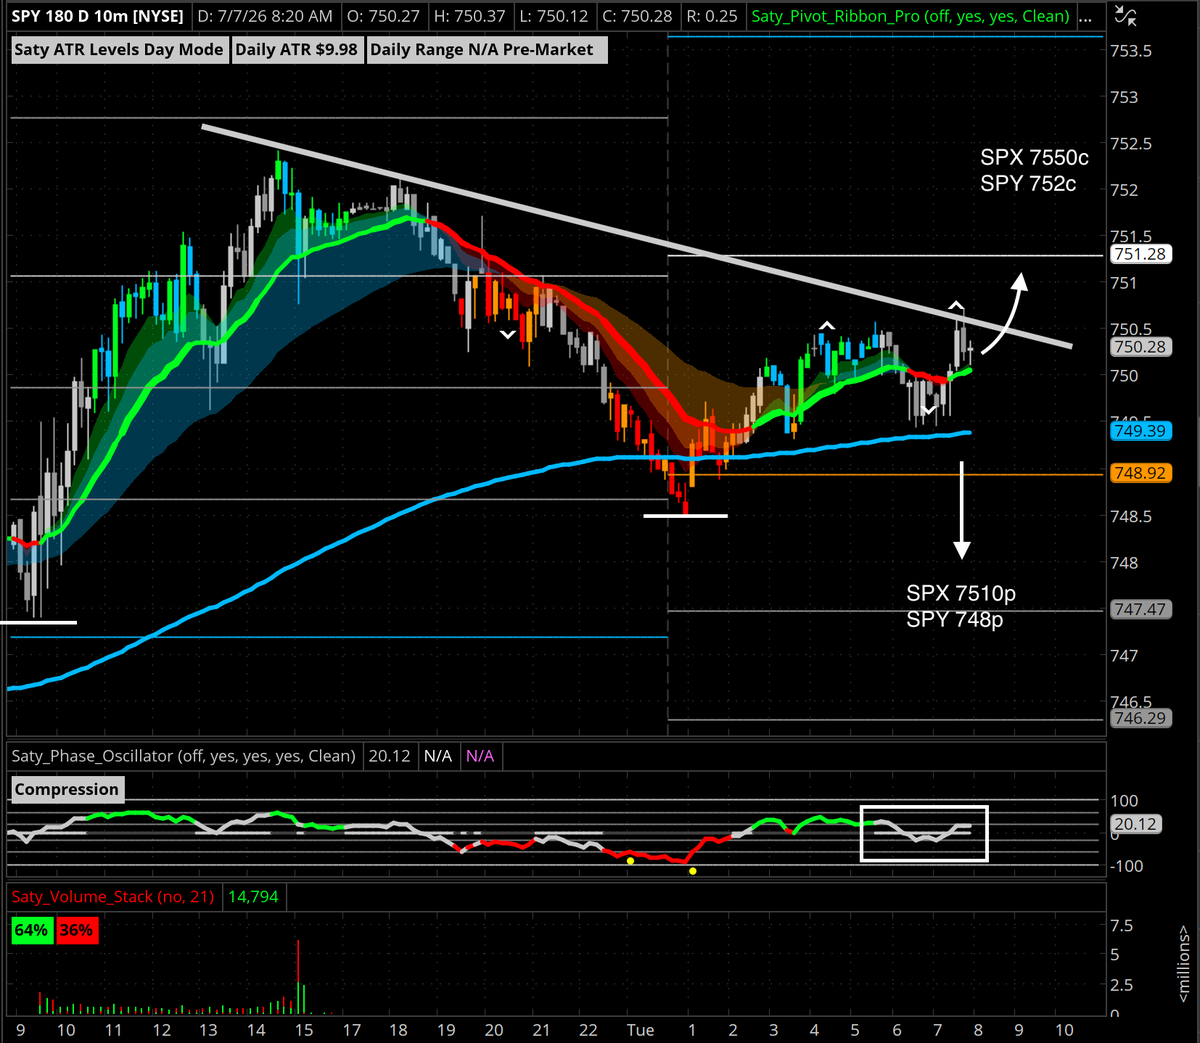Click the 100 label on oscillator axis

click(1124, 801)
